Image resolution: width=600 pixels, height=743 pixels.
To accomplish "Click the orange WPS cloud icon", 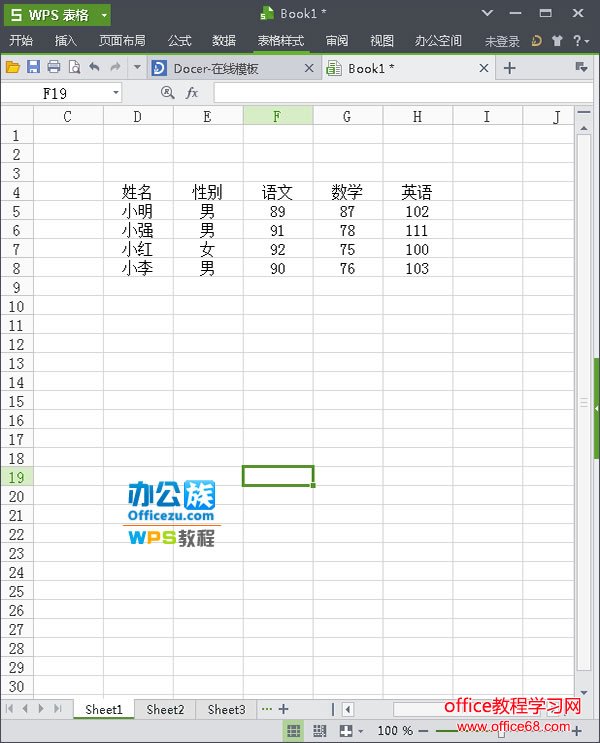I will [x=536, y=41].
